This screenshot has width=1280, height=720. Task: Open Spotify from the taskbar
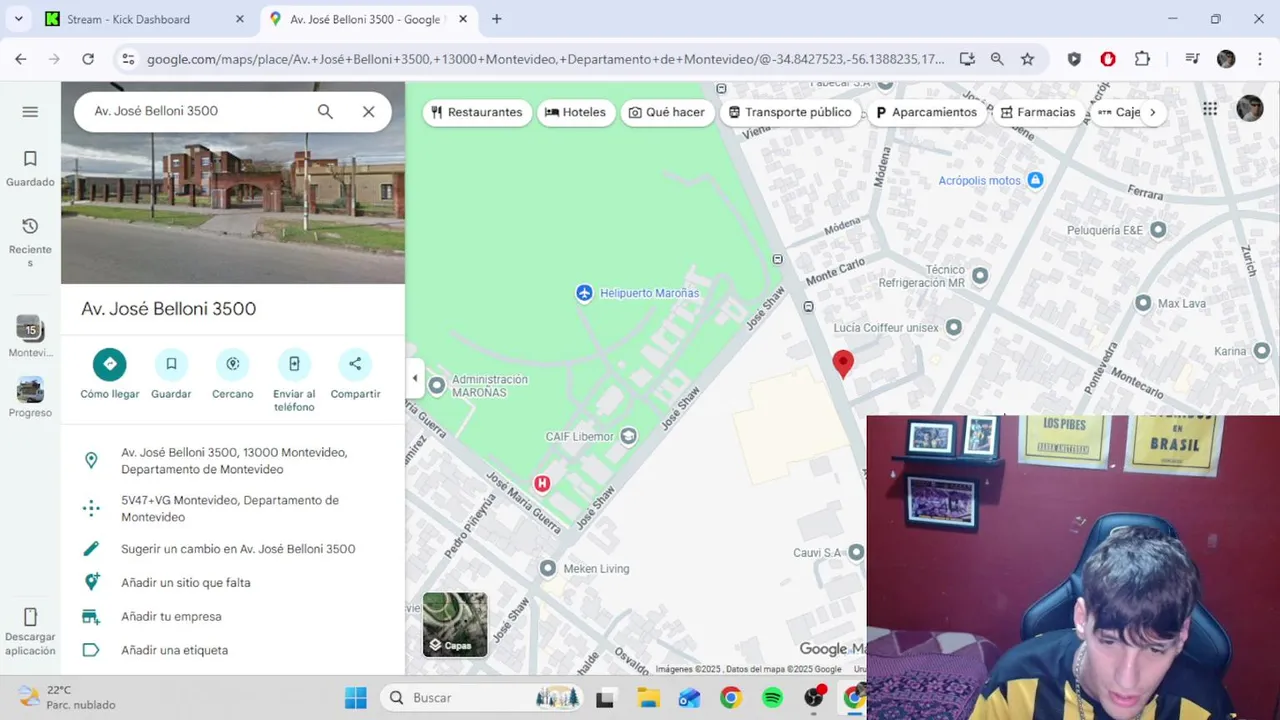click(772, 698)
